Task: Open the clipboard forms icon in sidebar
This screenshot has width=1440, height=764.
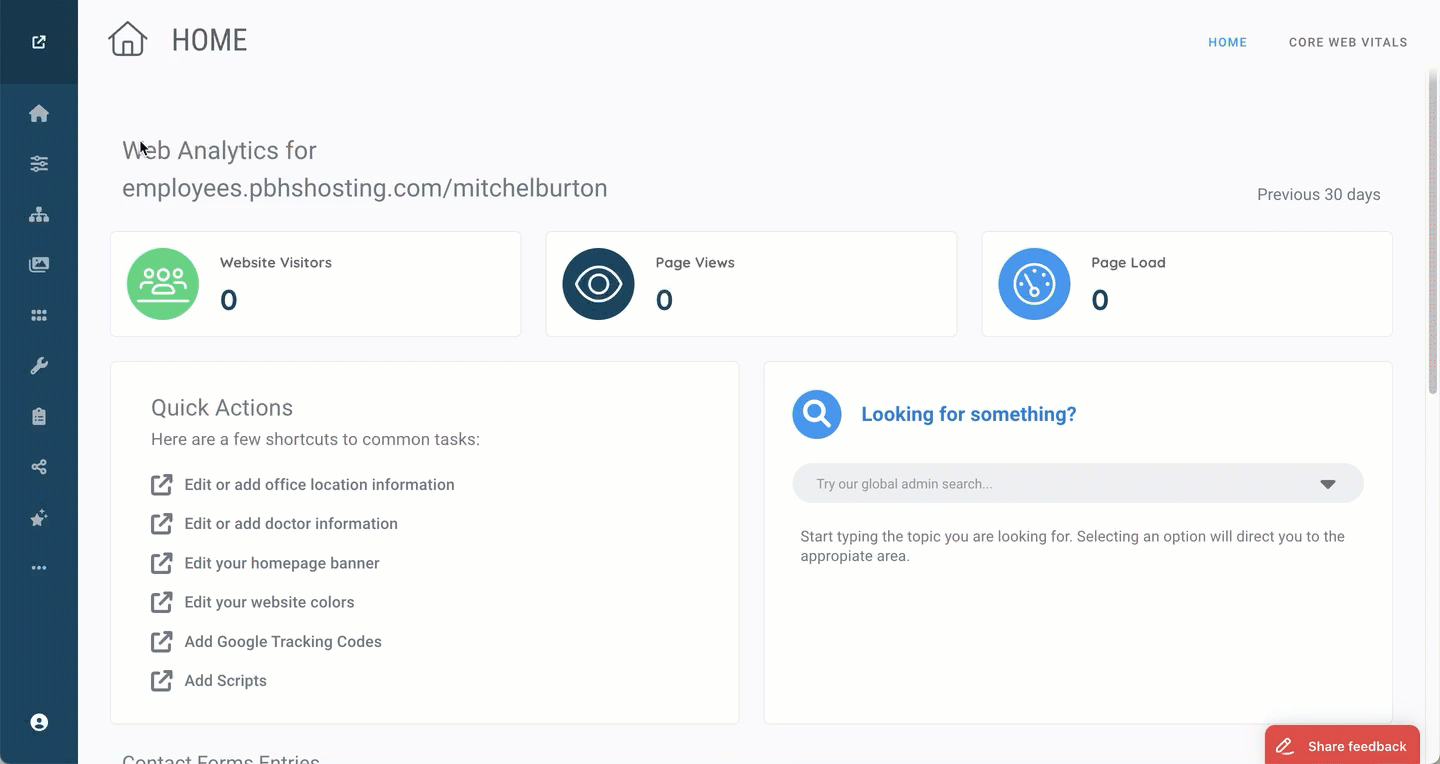Action: coord(39,417)
